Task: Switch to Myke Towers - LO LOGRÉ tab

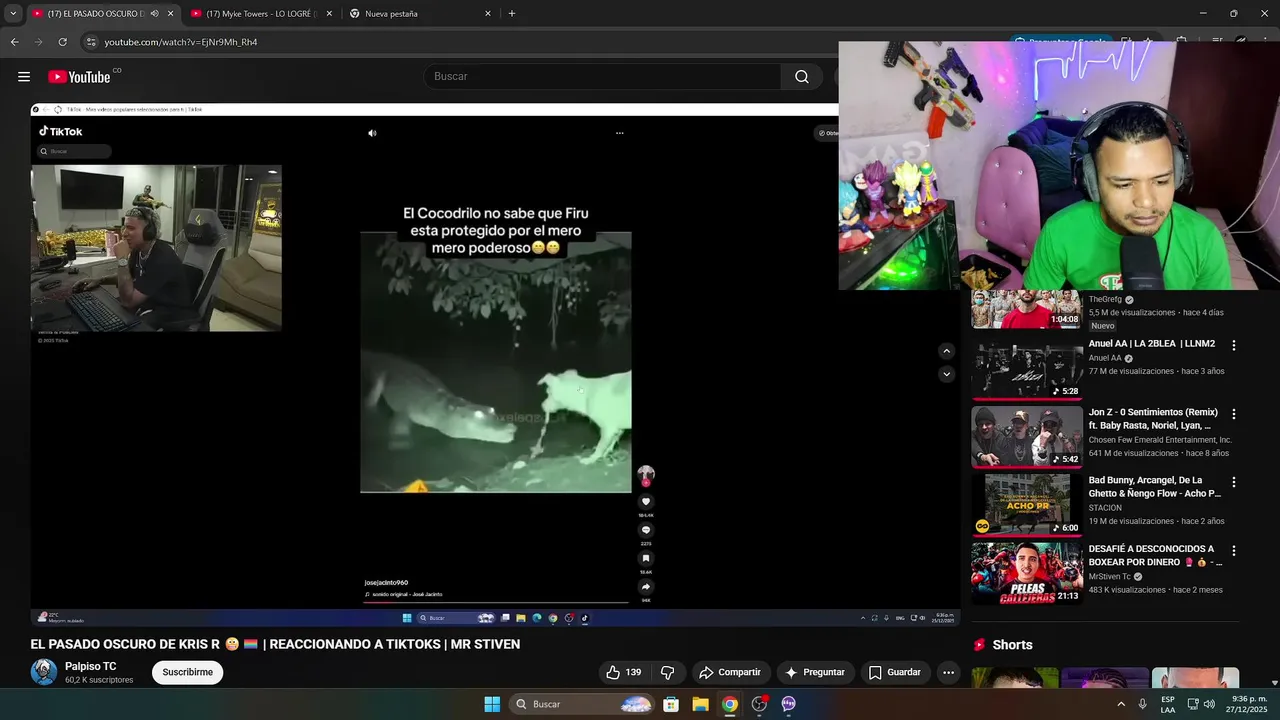Action: coord(260,14)
